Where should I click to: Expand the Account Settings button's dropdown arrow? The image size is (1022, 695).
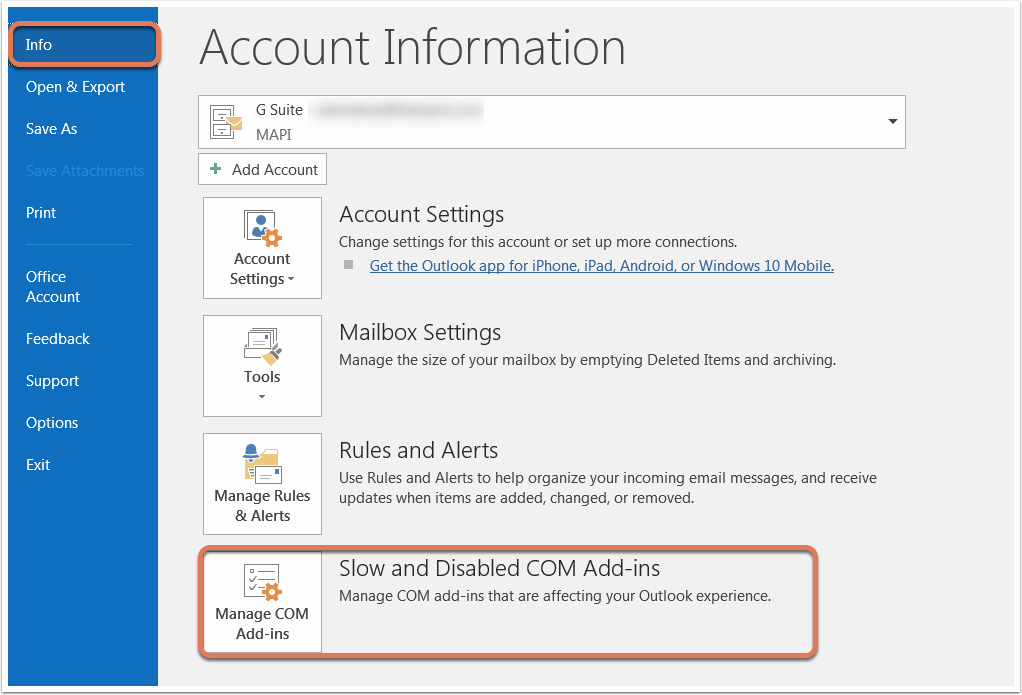291,280
